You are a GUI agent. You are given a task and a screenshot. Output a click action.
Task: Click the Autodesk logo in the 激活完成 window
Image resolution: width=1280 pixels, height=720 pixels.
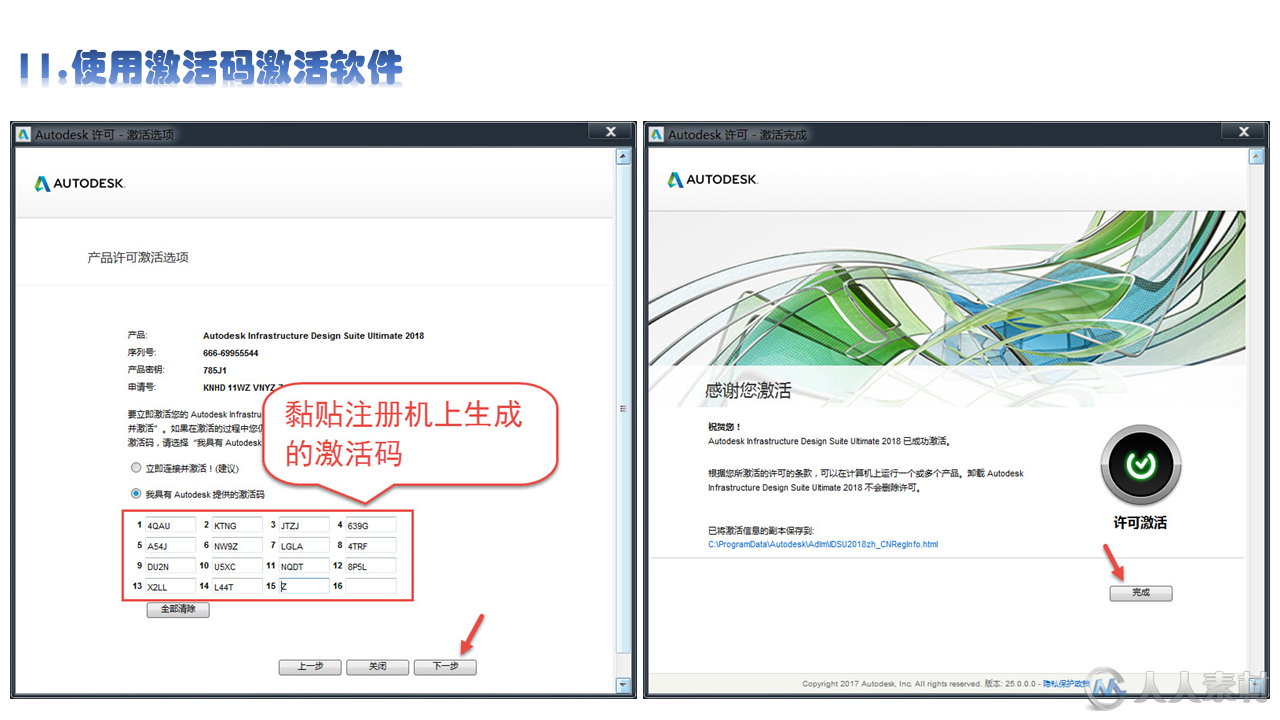713,179
